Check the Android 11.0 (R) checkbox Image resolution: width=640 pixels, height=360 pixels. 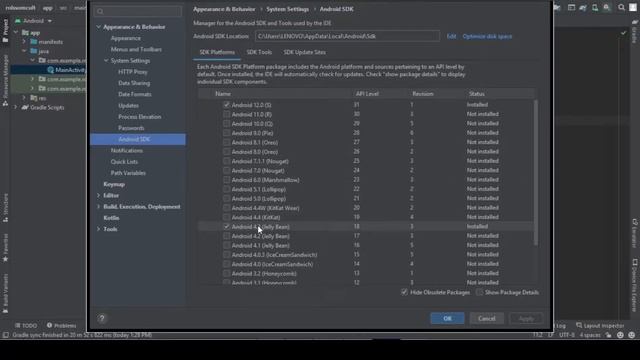[x=227, y=114]
